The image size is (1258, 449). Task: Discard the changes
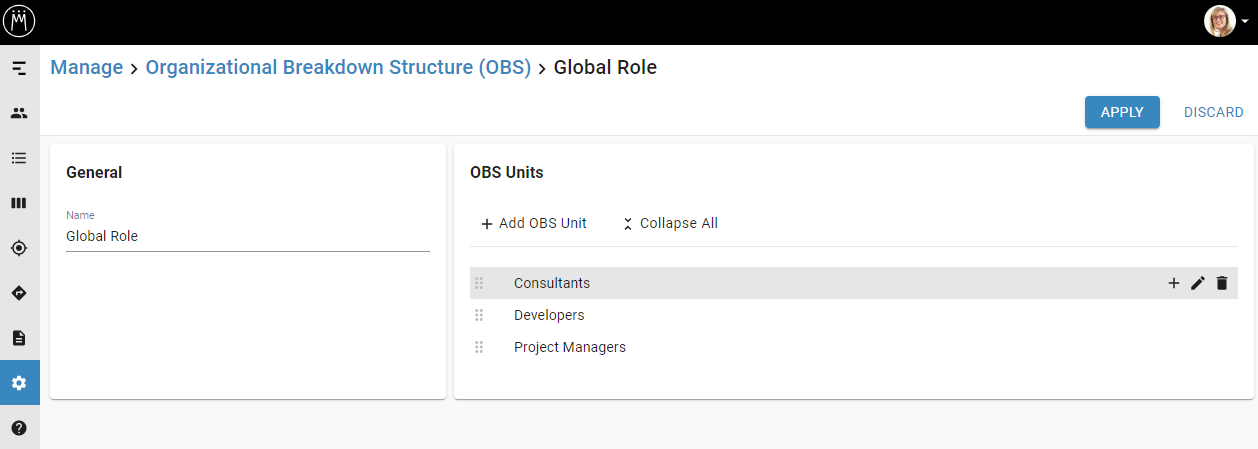[1213, 112]
